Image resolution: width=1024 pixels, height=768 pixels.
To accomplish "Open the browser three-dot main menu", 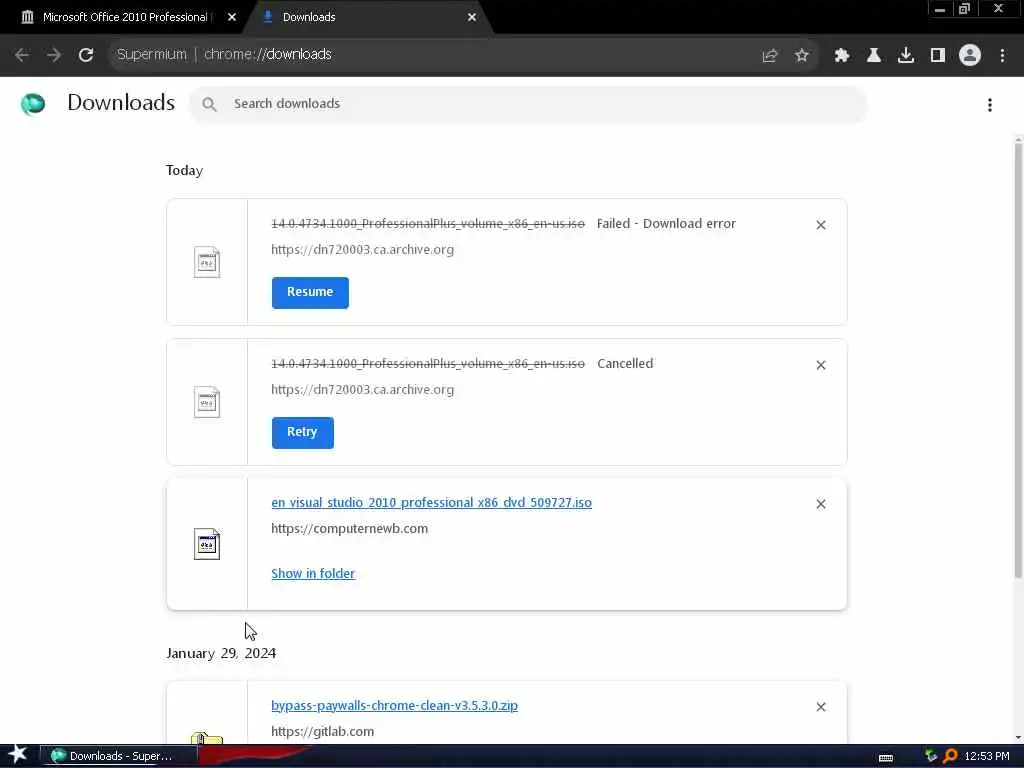I will pos(1002,56).
